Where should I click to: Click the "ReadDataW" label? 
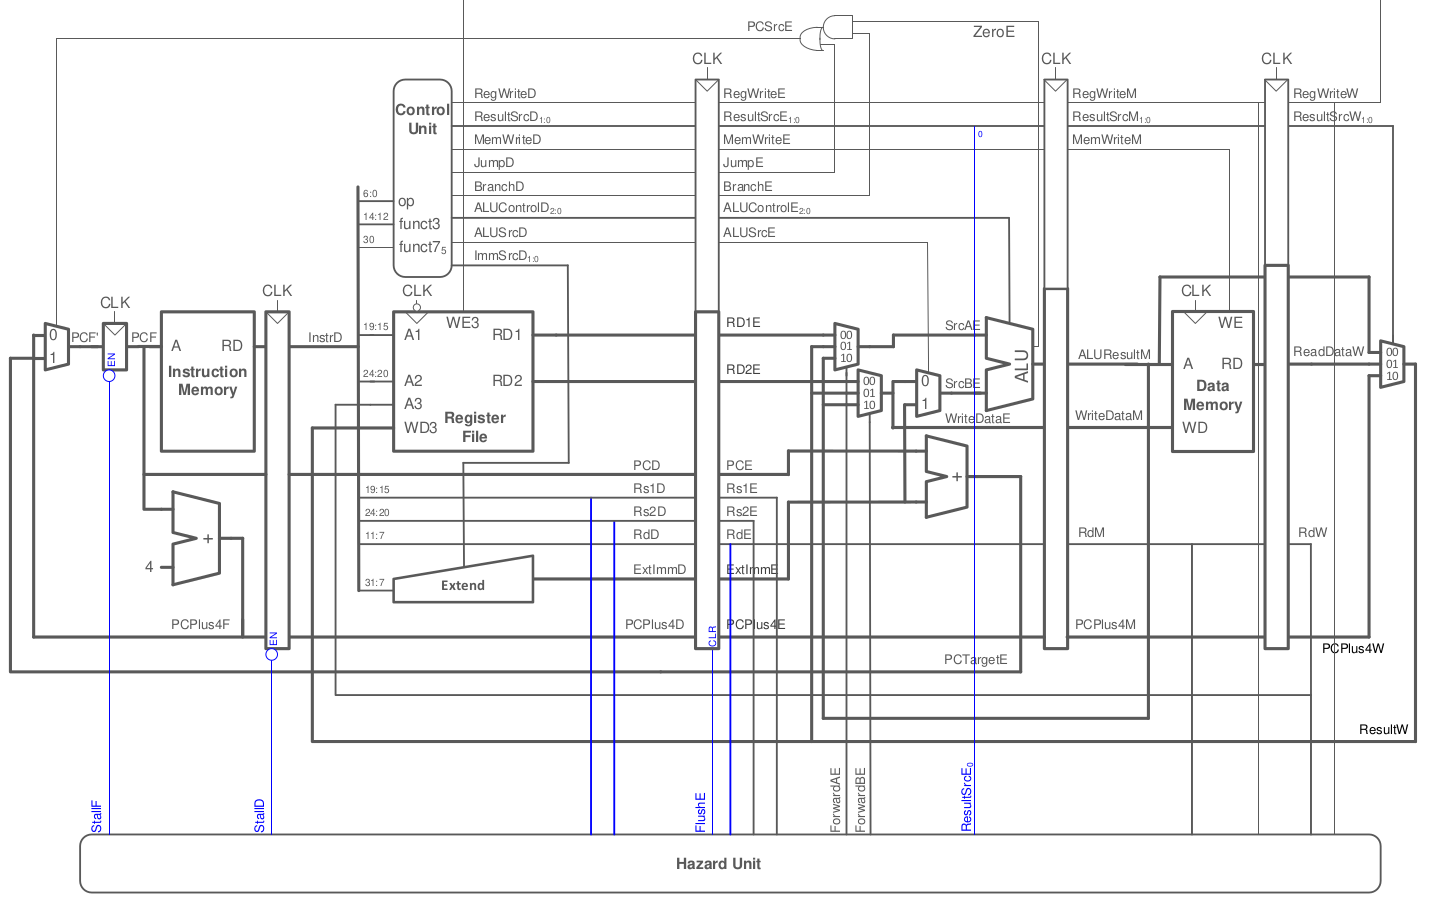pyautogui.click(x=1328, y=351)
